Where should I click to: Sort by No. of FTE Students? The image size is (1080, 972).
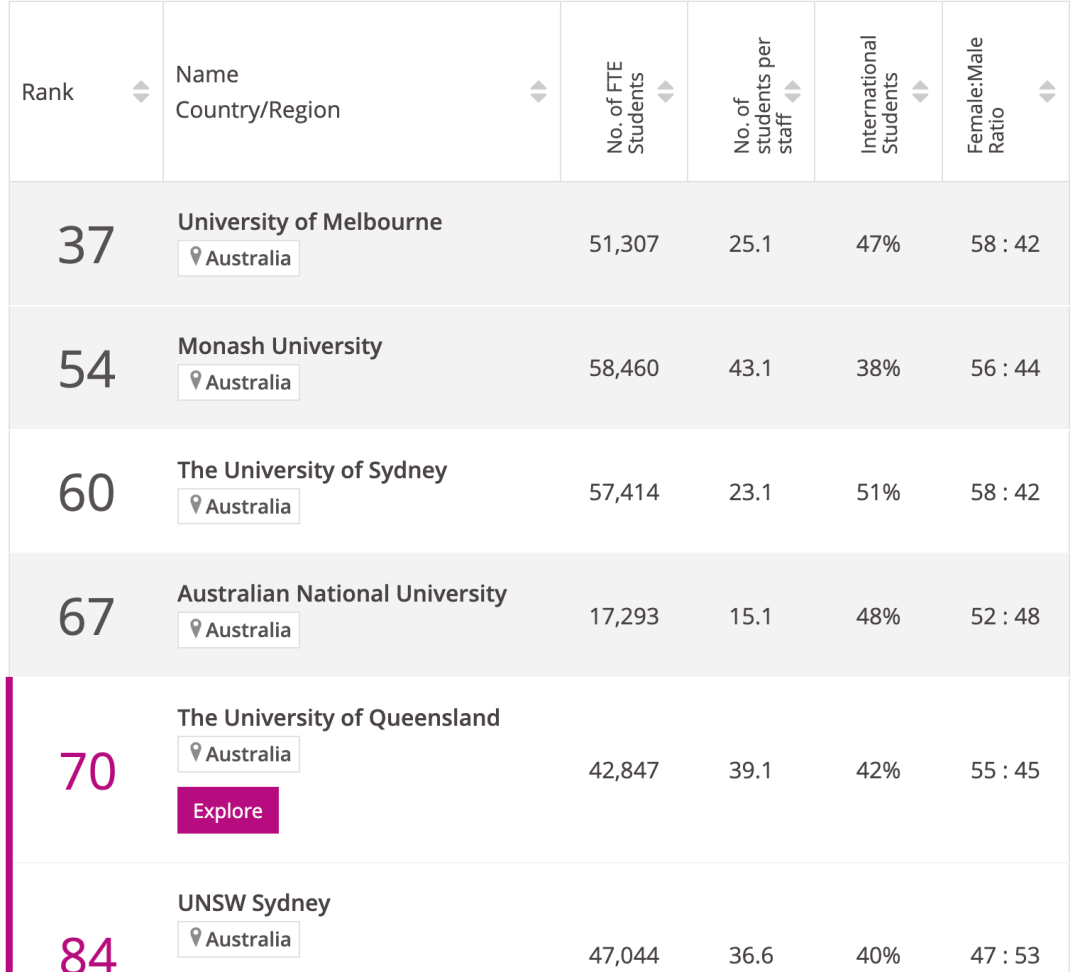tap(665, 92)
